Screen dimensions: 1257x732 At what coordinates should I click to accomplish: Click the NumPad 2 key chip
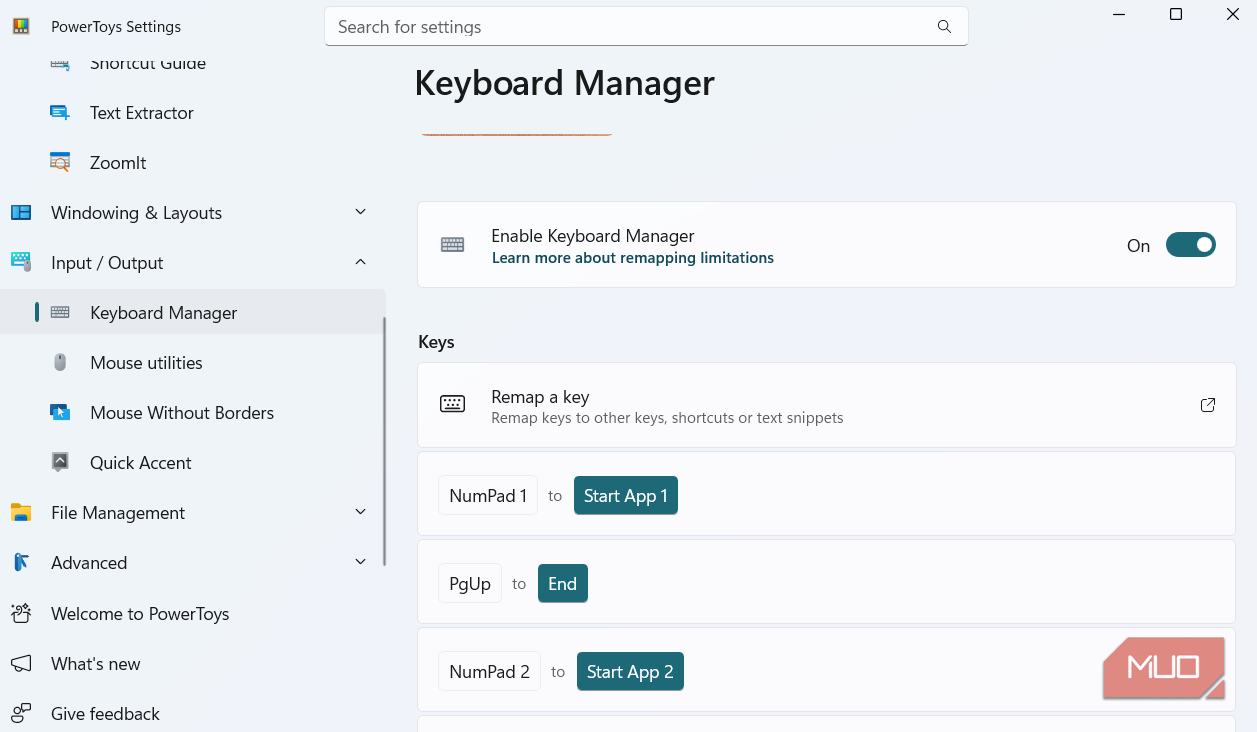coord(490,671)
